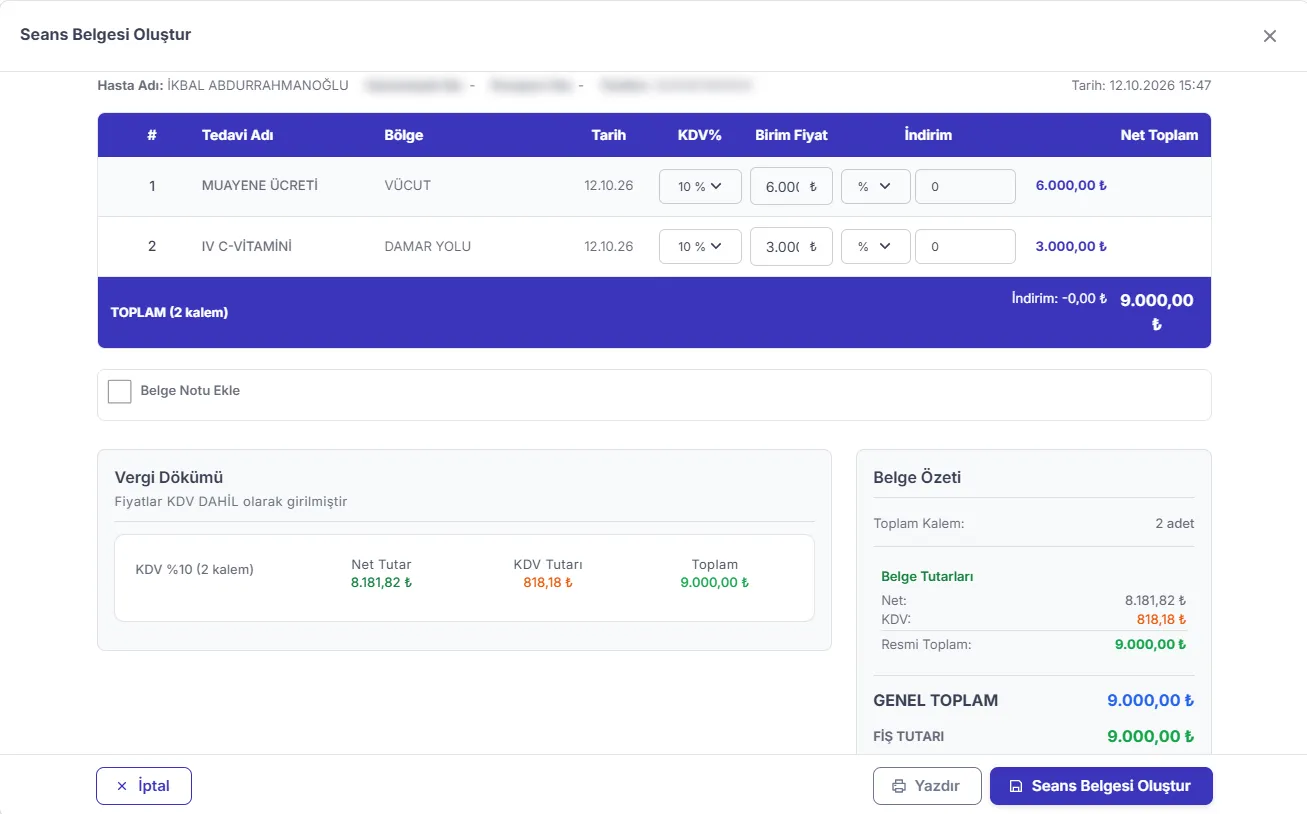Click the Birim Fiyat column header
This screenshot has width=1307, height=814.
point(791,135)
